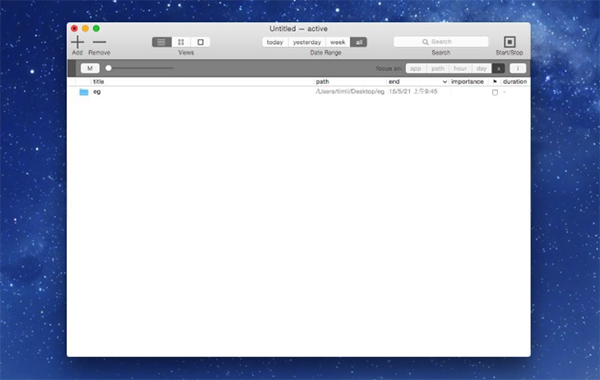This screenshot has width=600, height=380.
Task: Sort by duration column header
Action: click(x=515, y=82)
